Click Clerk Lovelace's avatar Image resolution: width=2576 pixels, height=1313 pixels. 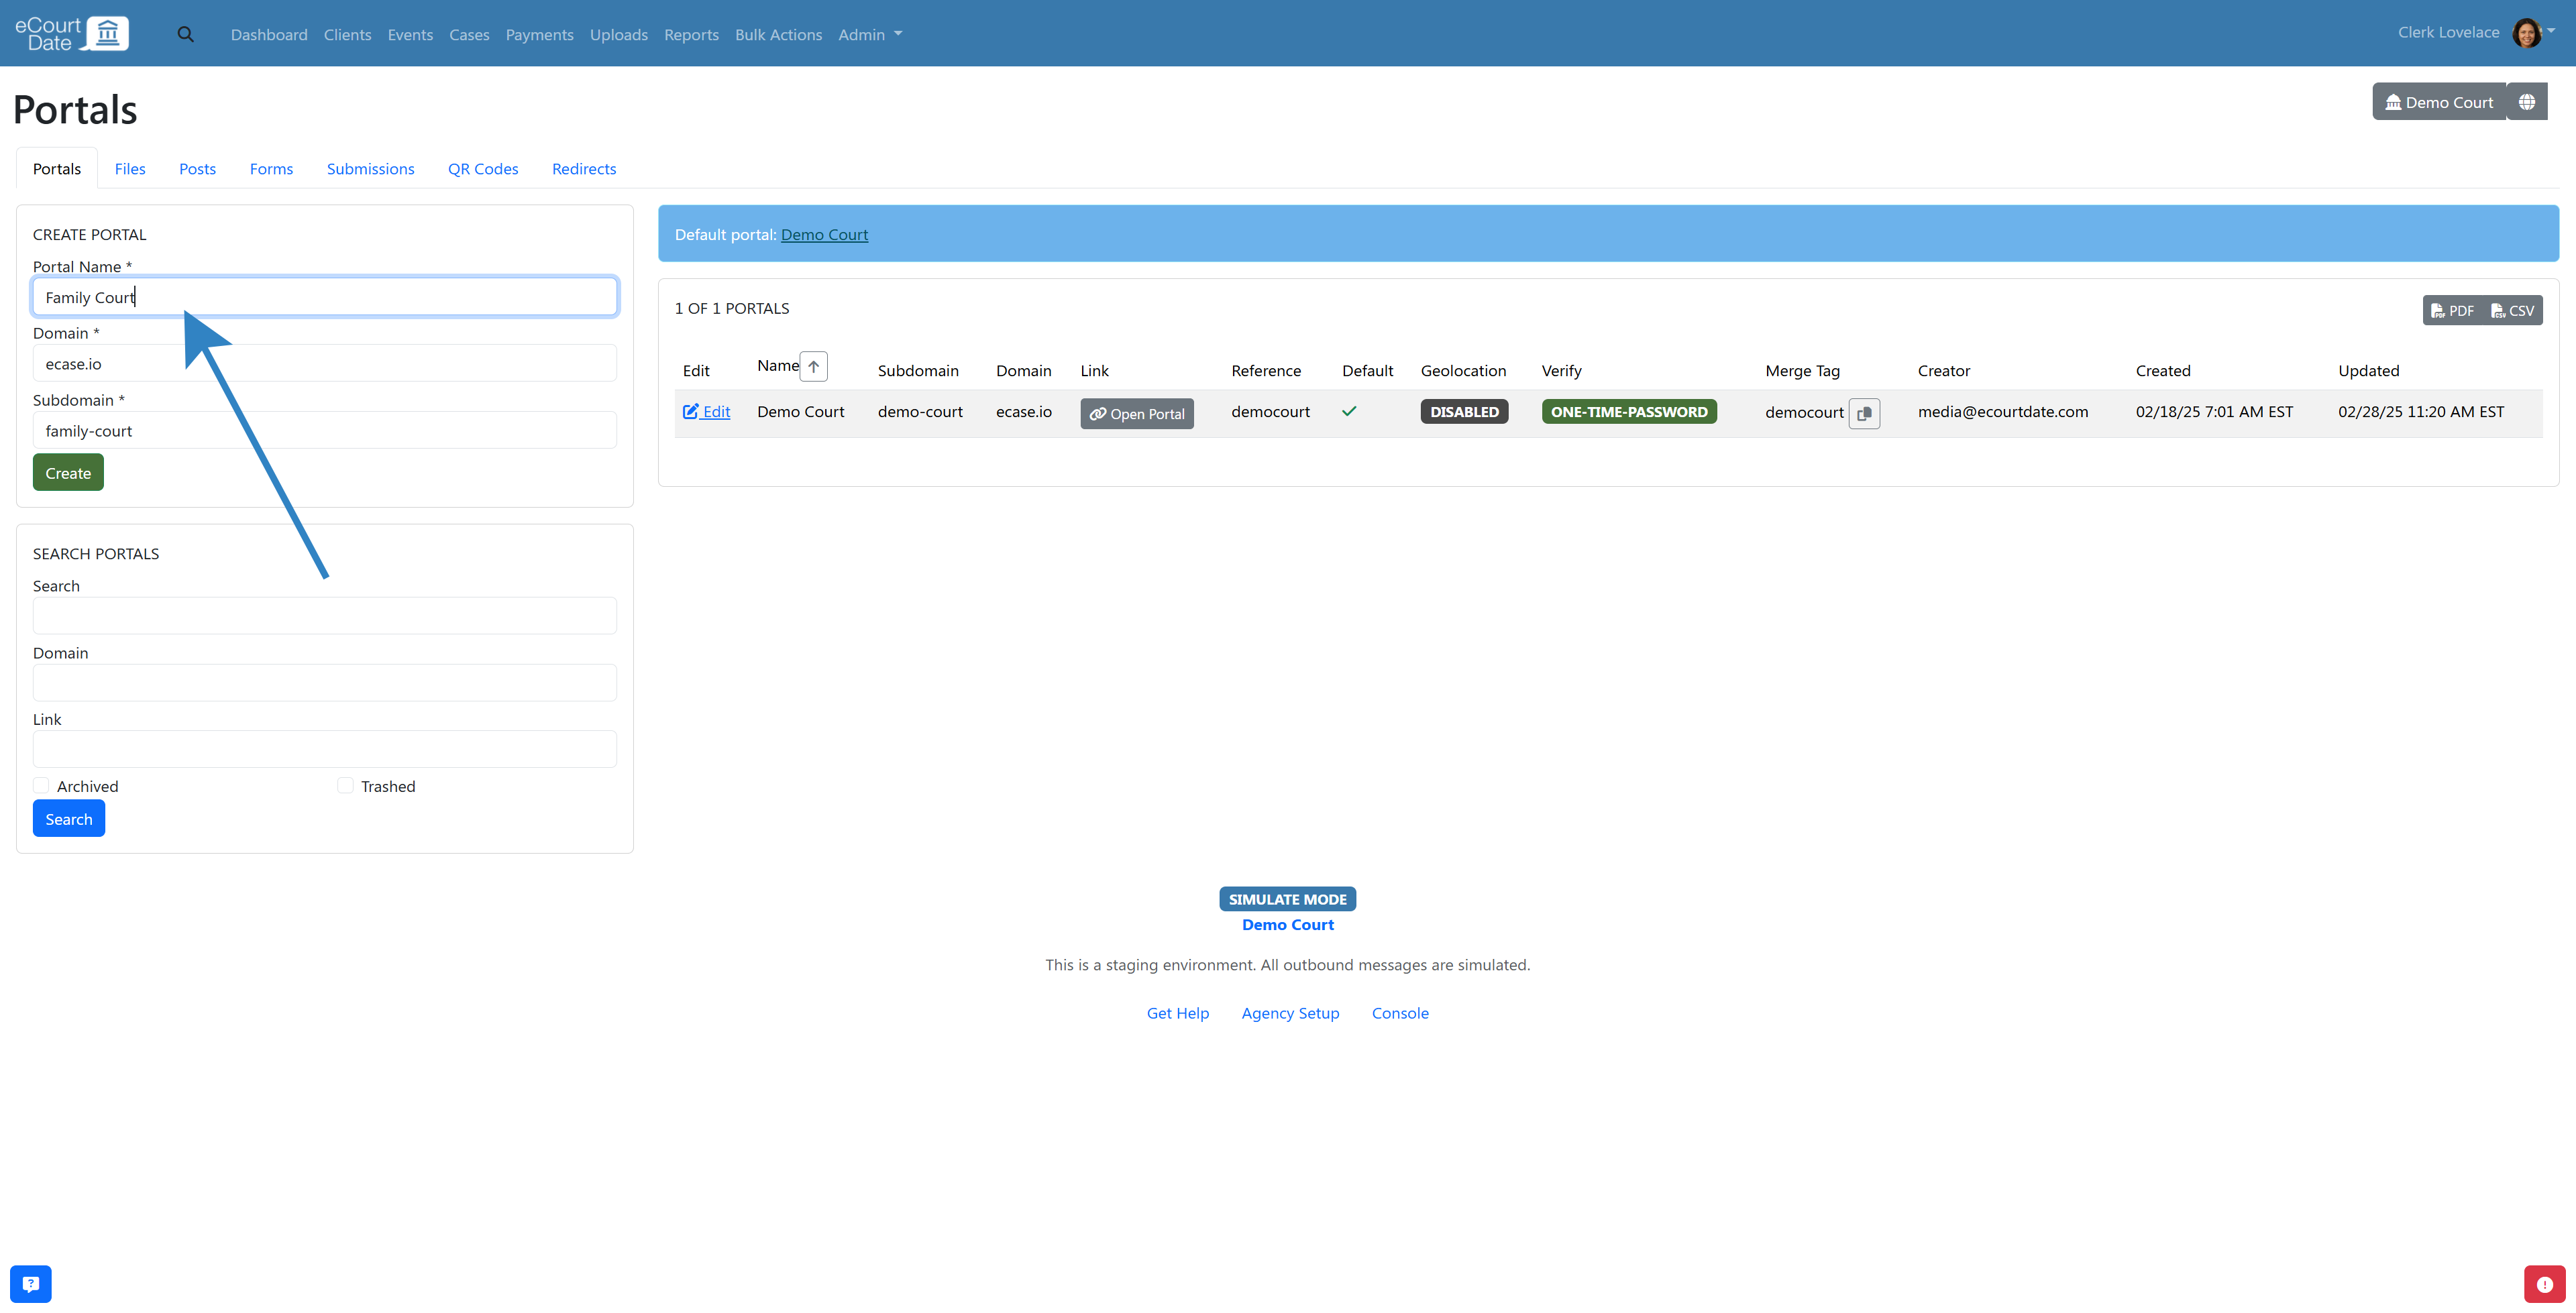coord(2527,33)
